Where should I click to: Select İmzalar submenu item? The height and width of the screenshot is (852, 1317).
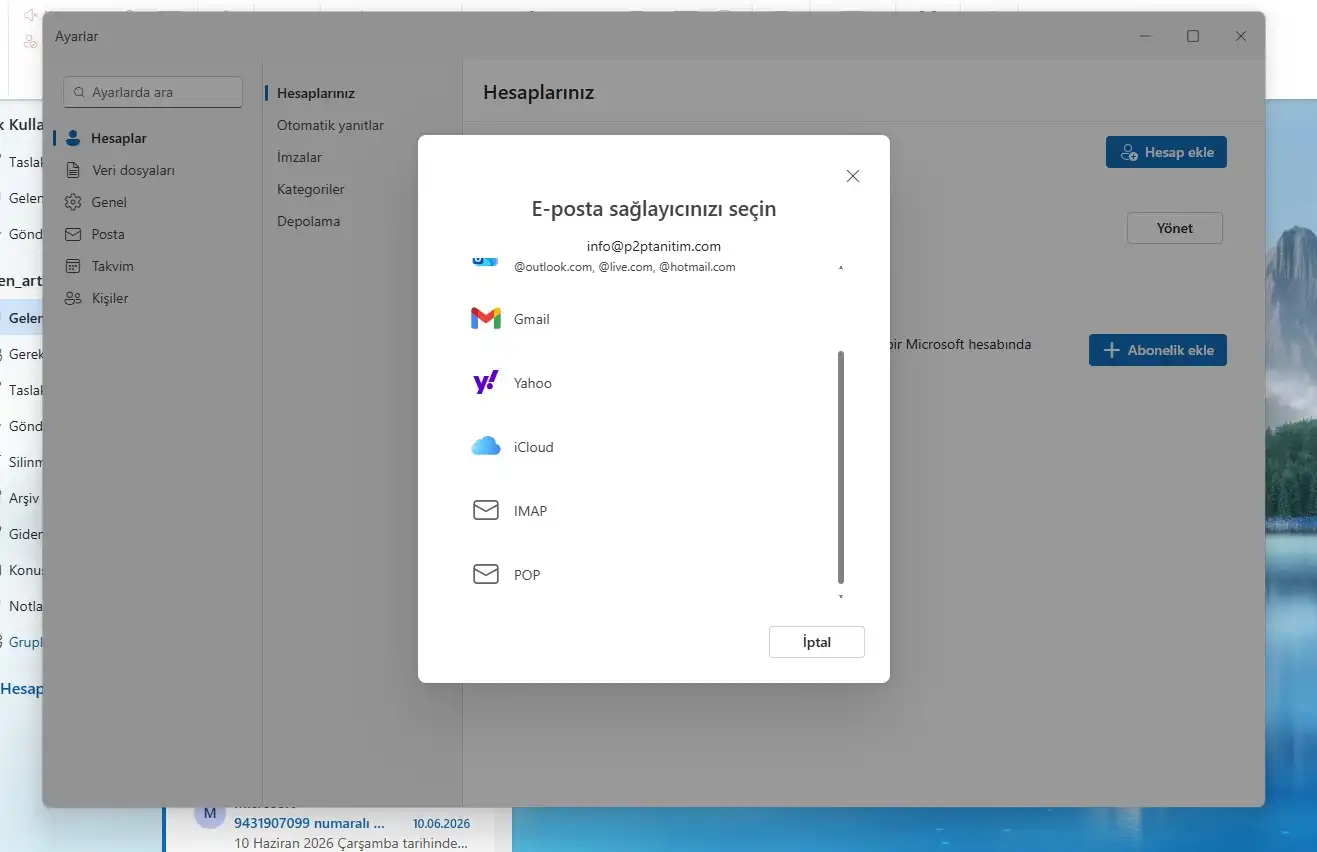pos(299,157)
